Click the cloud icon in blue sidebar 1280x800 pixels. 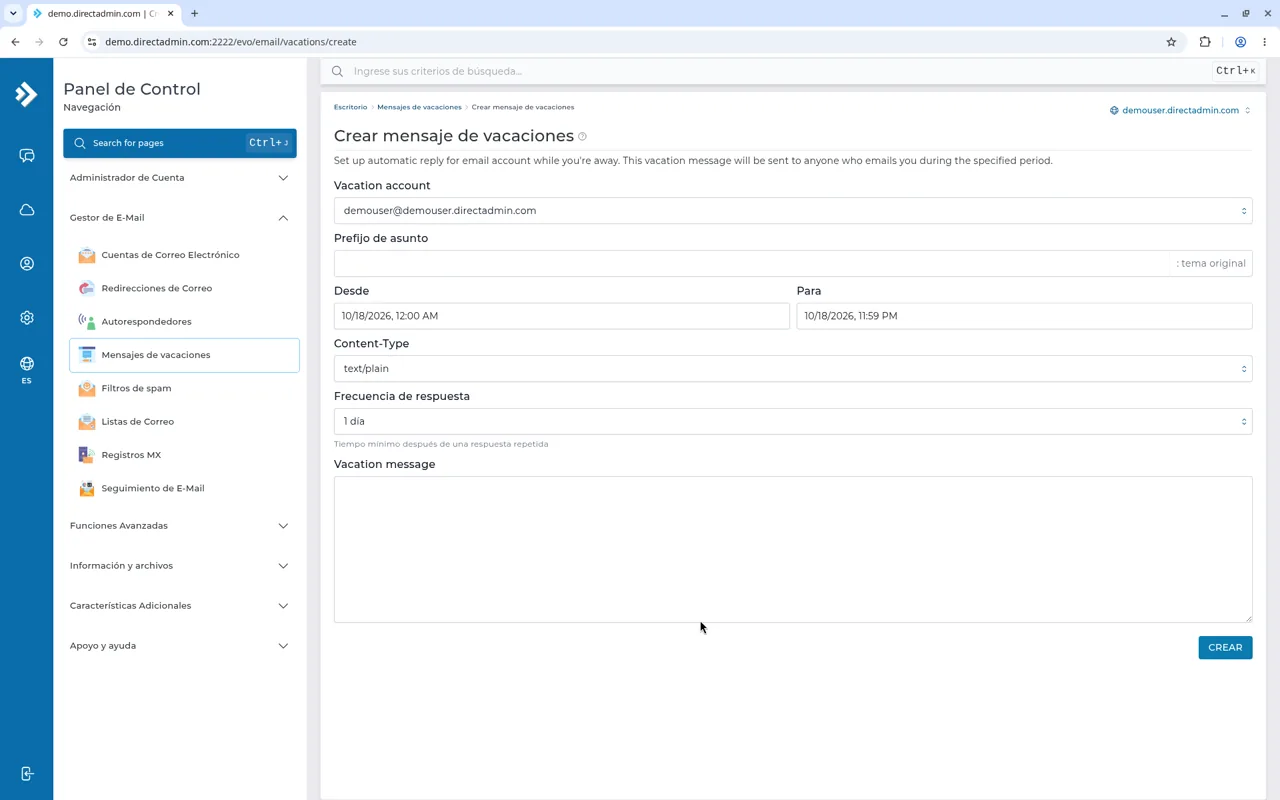27,210
